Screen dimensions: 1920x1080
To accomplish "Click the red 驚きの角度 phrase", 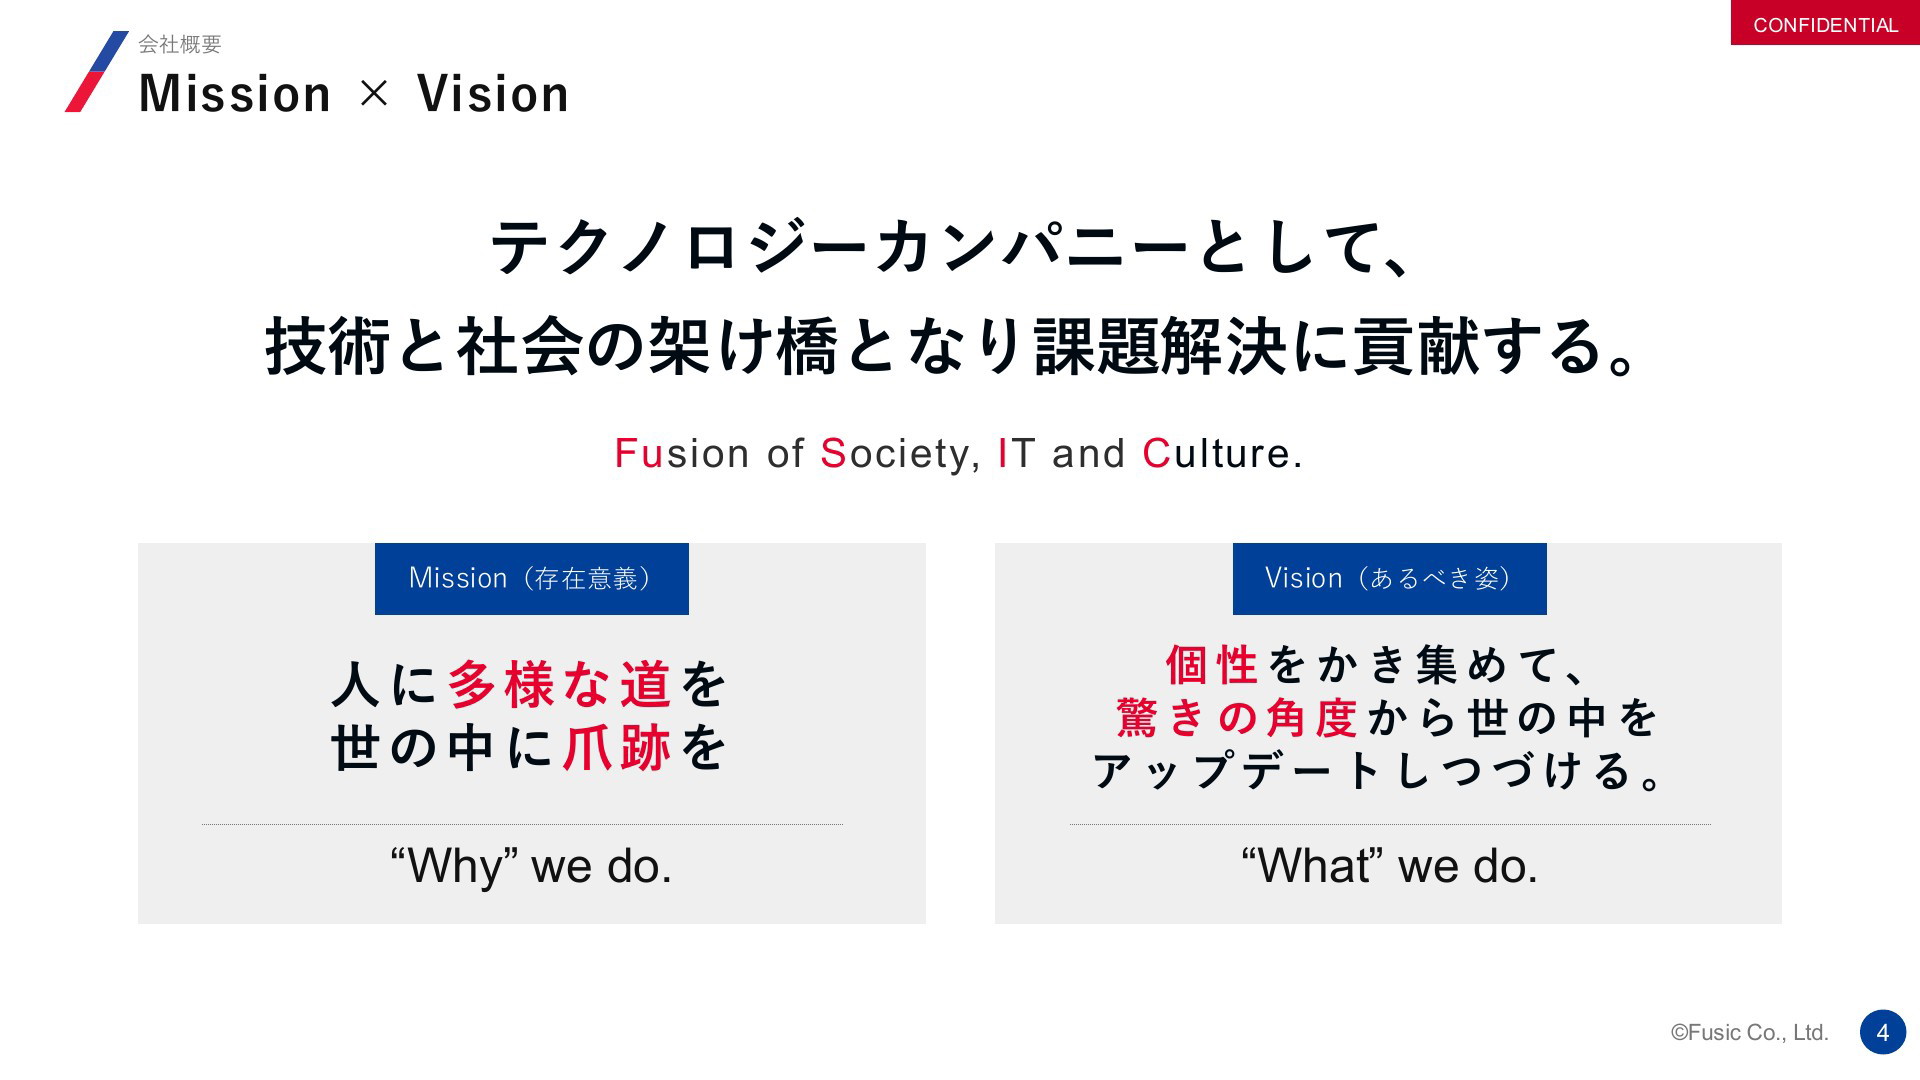I will coord(1236,718).
